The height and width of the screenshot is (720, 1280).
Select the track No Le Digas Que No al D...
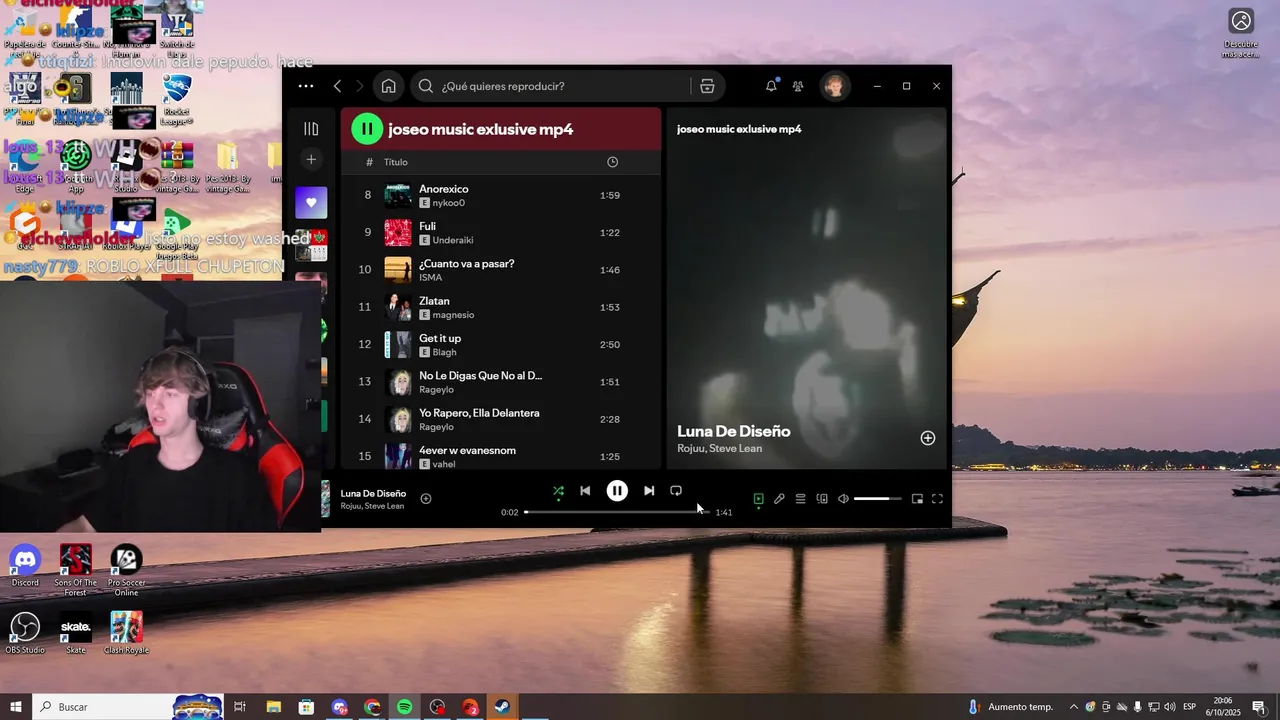click(501, 382)
